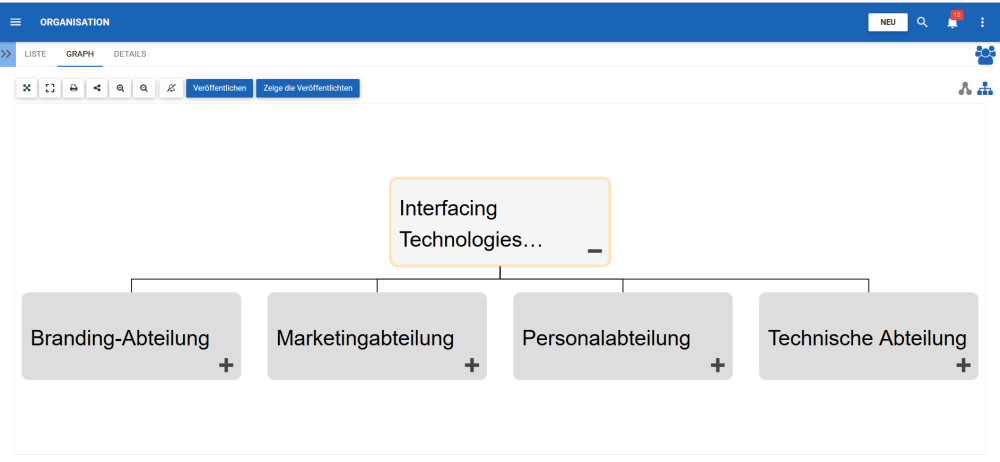
Task: Click the group of people icon
Action: tap(985, 55)
